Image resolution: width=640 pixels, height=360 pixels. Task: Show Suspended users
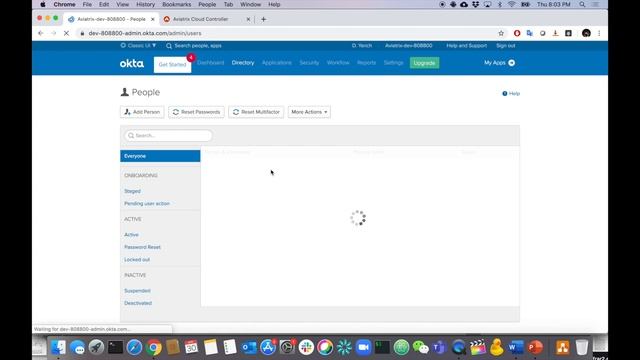tap(138, 291)
